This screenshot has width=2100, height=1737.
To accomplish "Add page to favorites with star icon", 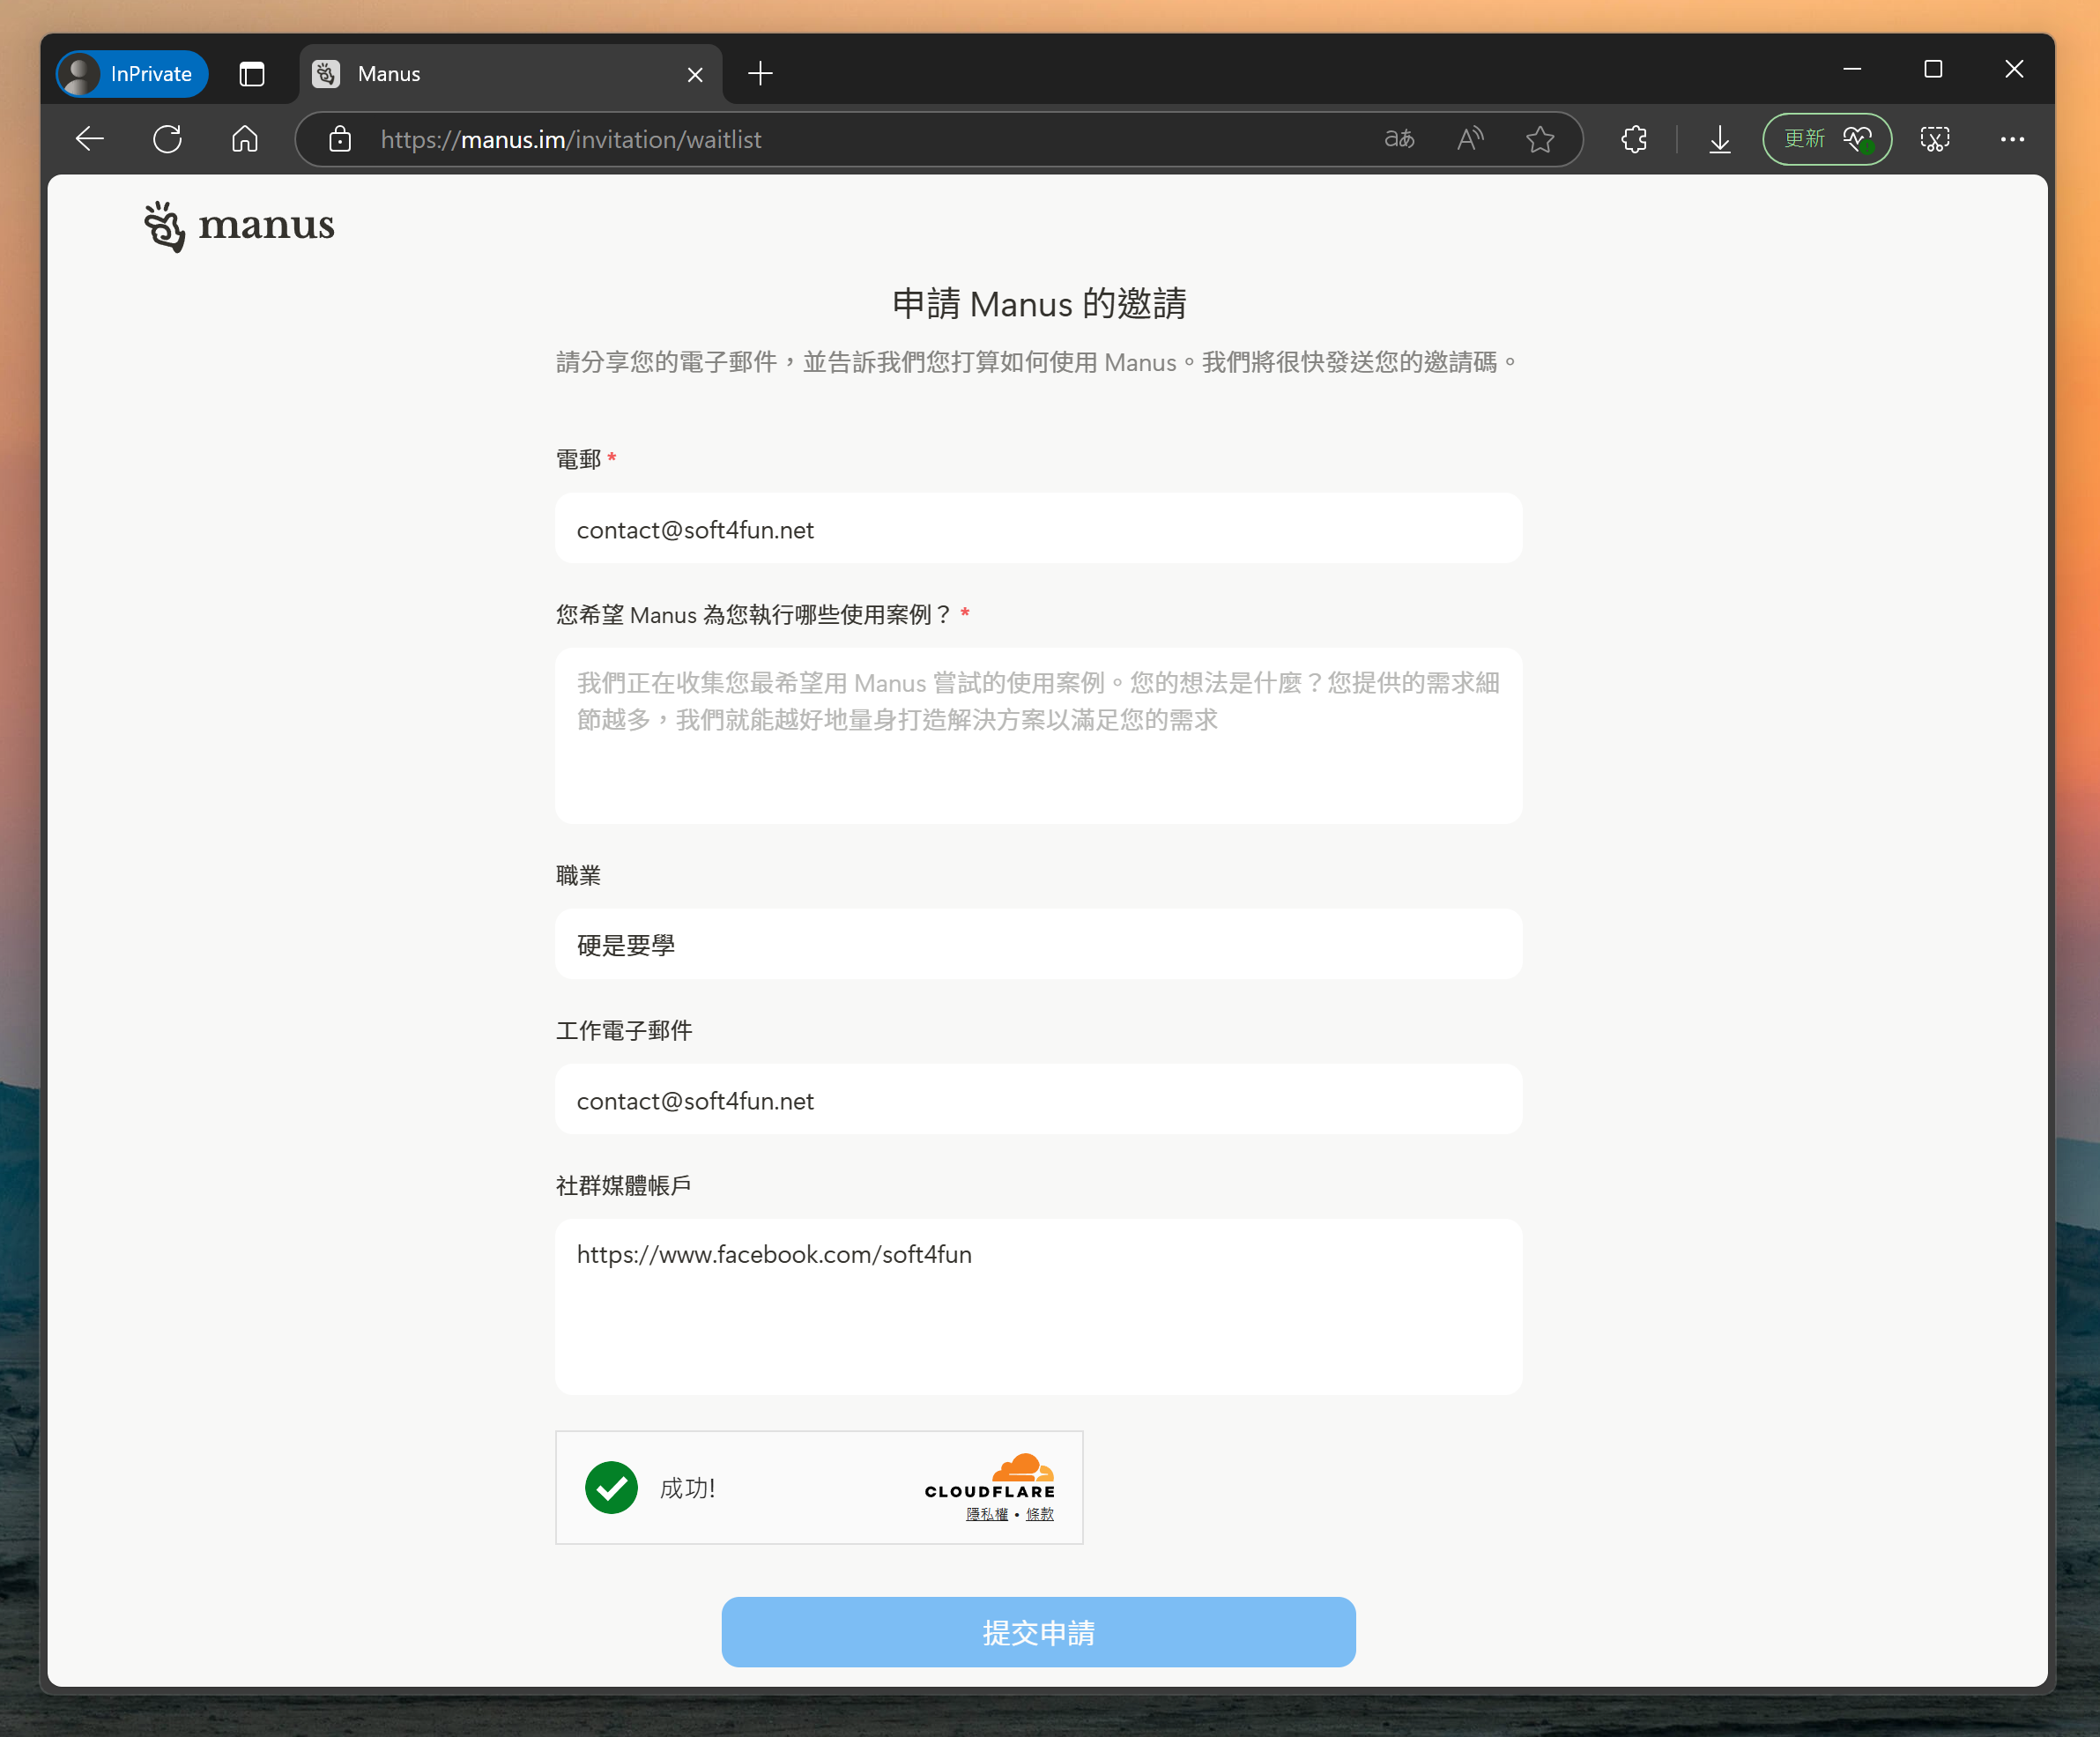I will click(x=1540, y=139).
